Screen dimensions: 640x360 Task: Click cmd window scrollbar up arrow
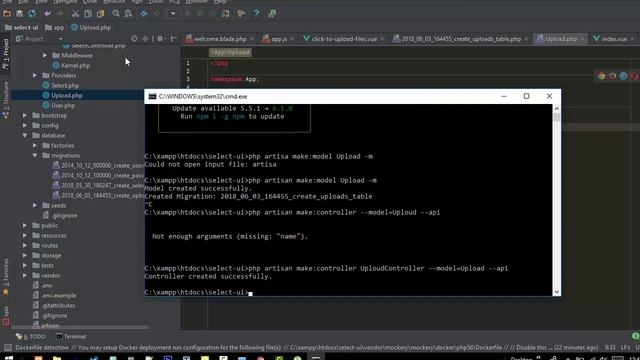pyautogui.click(x=556, y=108)
